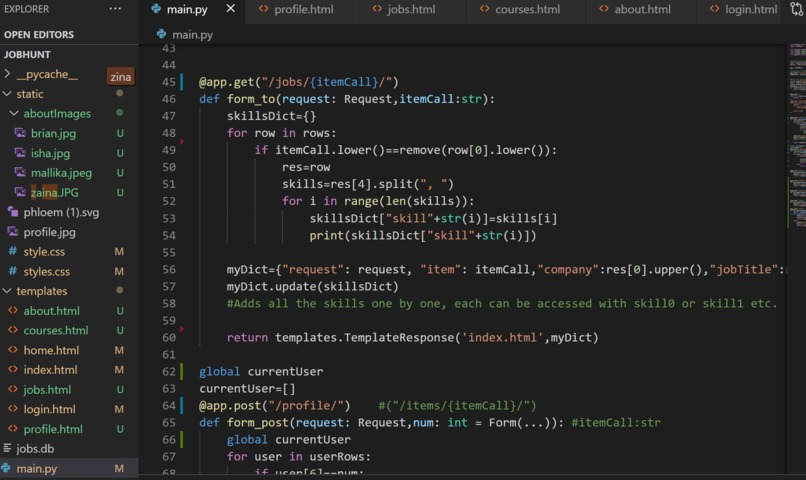The width and height of the screenshot is (806, 480).
Task: Open login.html in the file tree
Action: coord(49,409)
